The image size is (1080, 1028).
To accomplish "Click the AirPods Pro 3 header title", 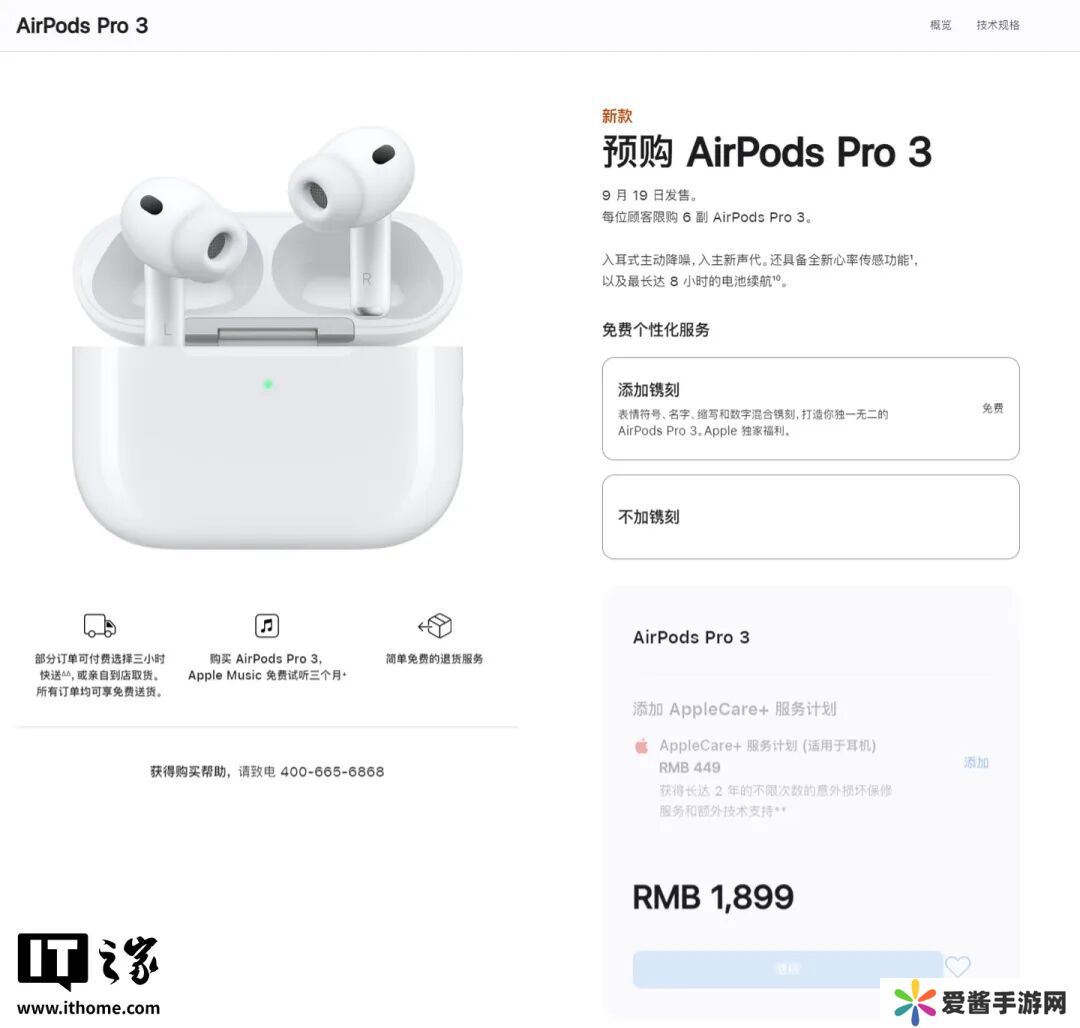I will (82, 25).
